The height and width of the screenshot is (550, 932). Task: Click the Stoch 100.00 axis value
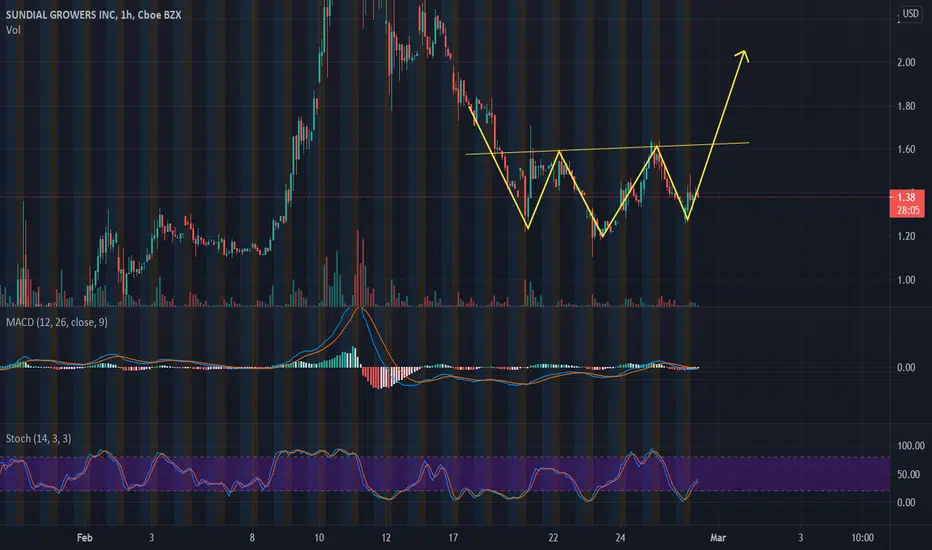[x=910, y=446]
